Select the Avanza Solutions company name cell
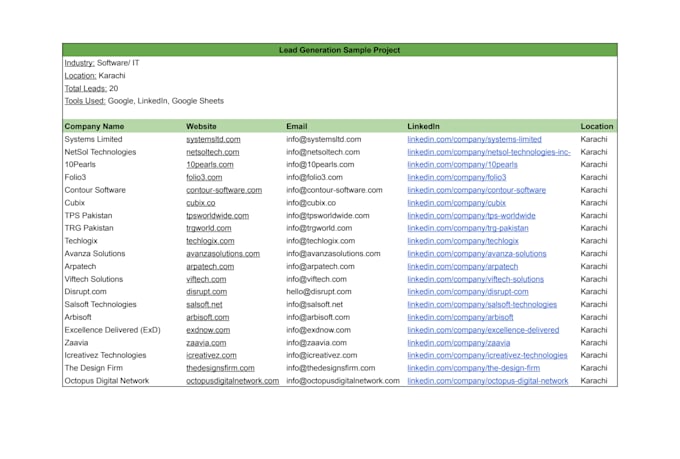Screen dimensions: 680x459 point(95,254)
